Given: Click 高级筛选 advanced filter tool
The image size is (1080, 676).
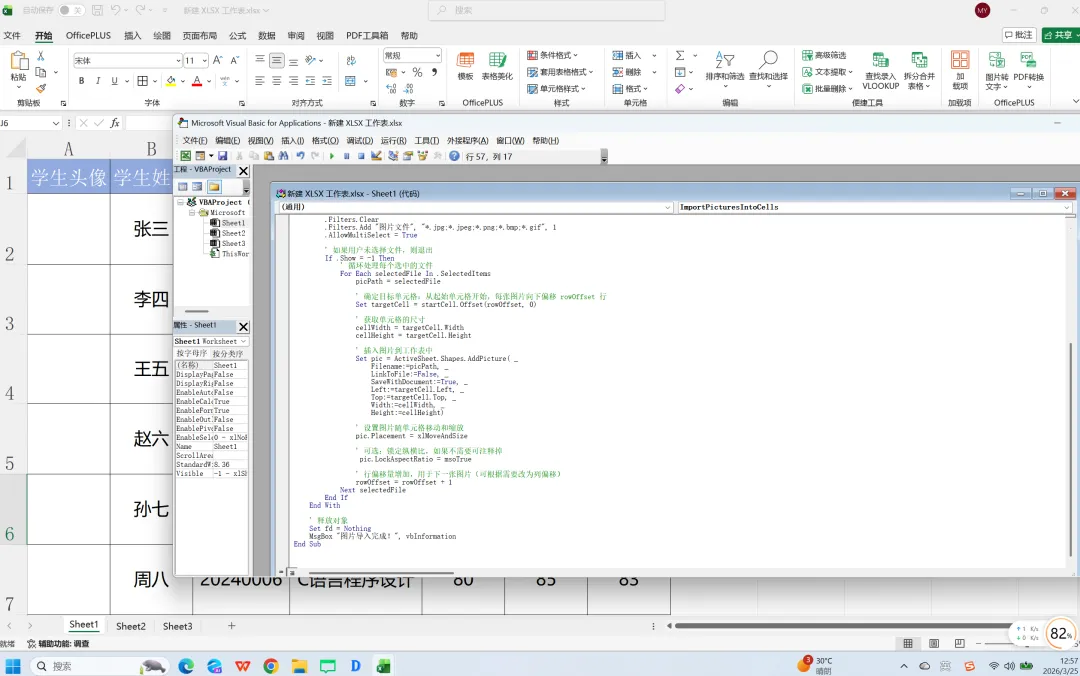Looking at the screenshot, I should 824,55.
